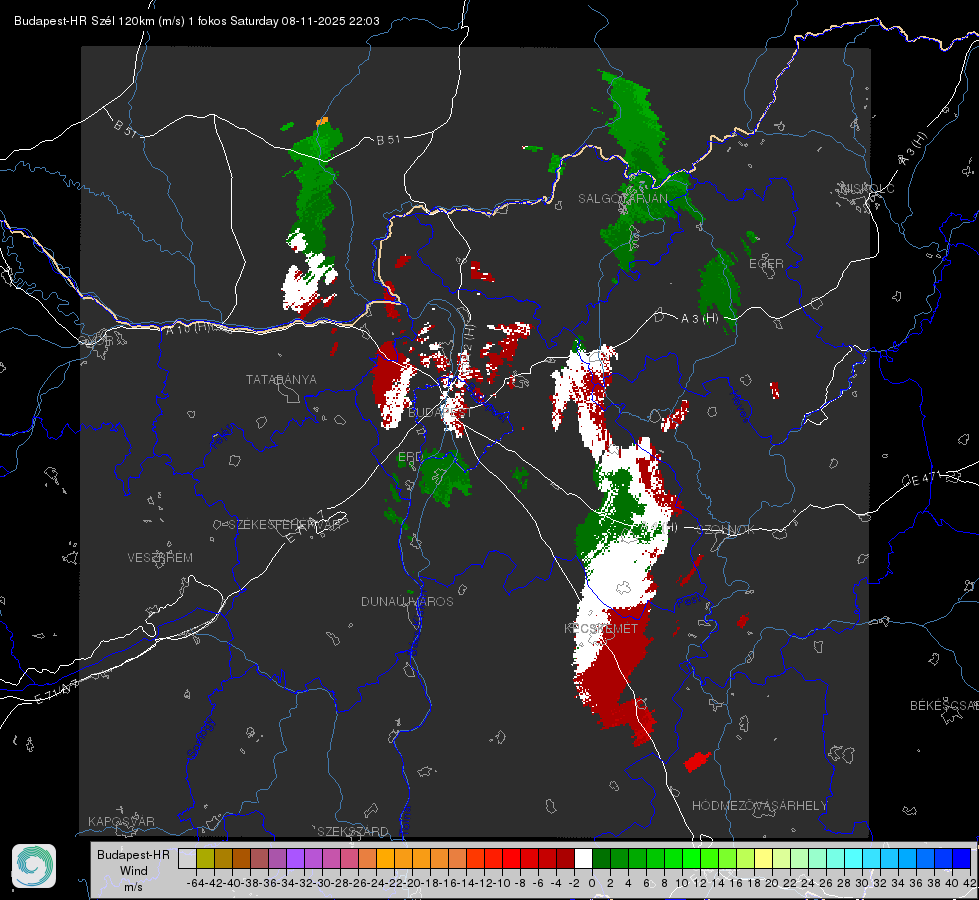Click the legend value -20
This screenshot has height=900, width=979.
[412, 883]
